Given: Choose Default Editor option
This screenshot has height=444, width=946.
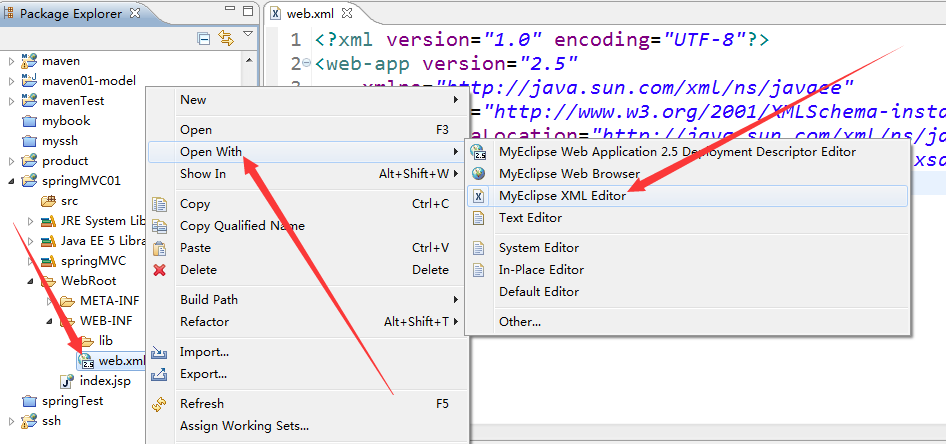Looking at the screenshot, I should [687, 292].
